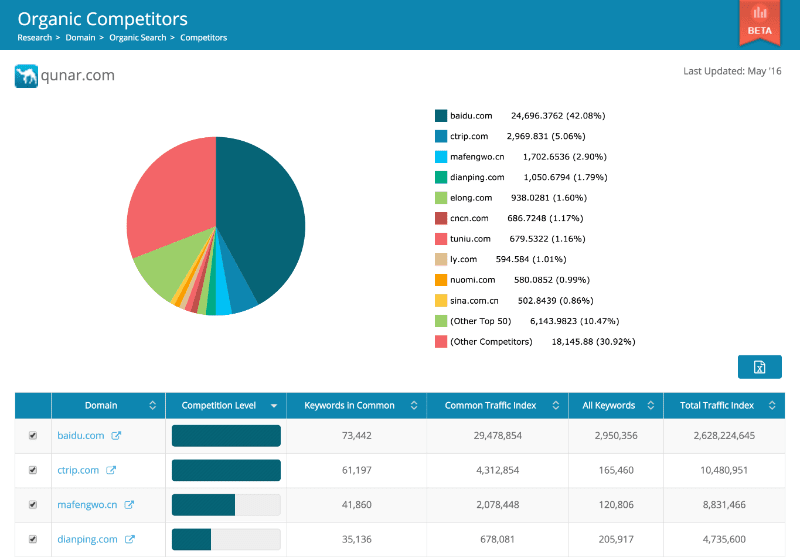Open the baidu.com domain link
800x557 pixels.
[x=80, y=436]
